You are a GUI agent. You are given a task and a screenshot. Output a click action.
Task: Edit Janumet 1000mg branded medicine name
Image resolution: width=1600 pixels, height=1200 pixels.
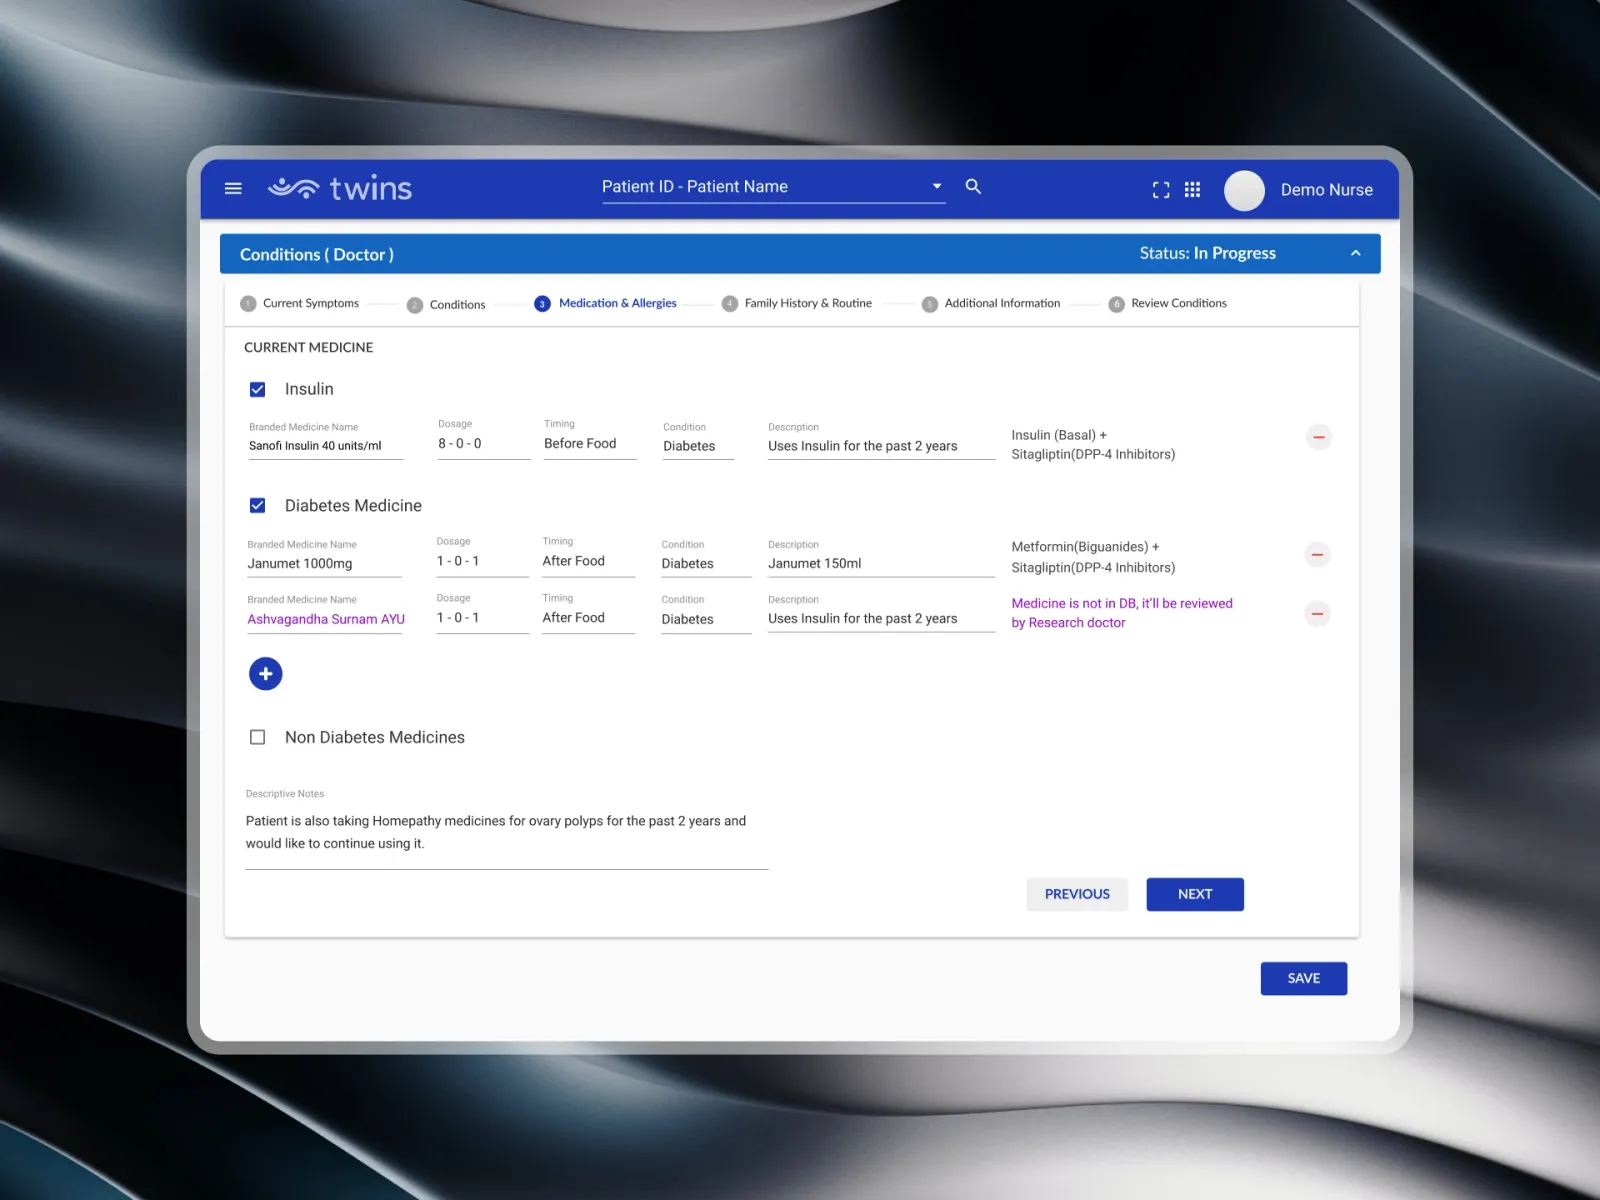[x=324, y=557]
